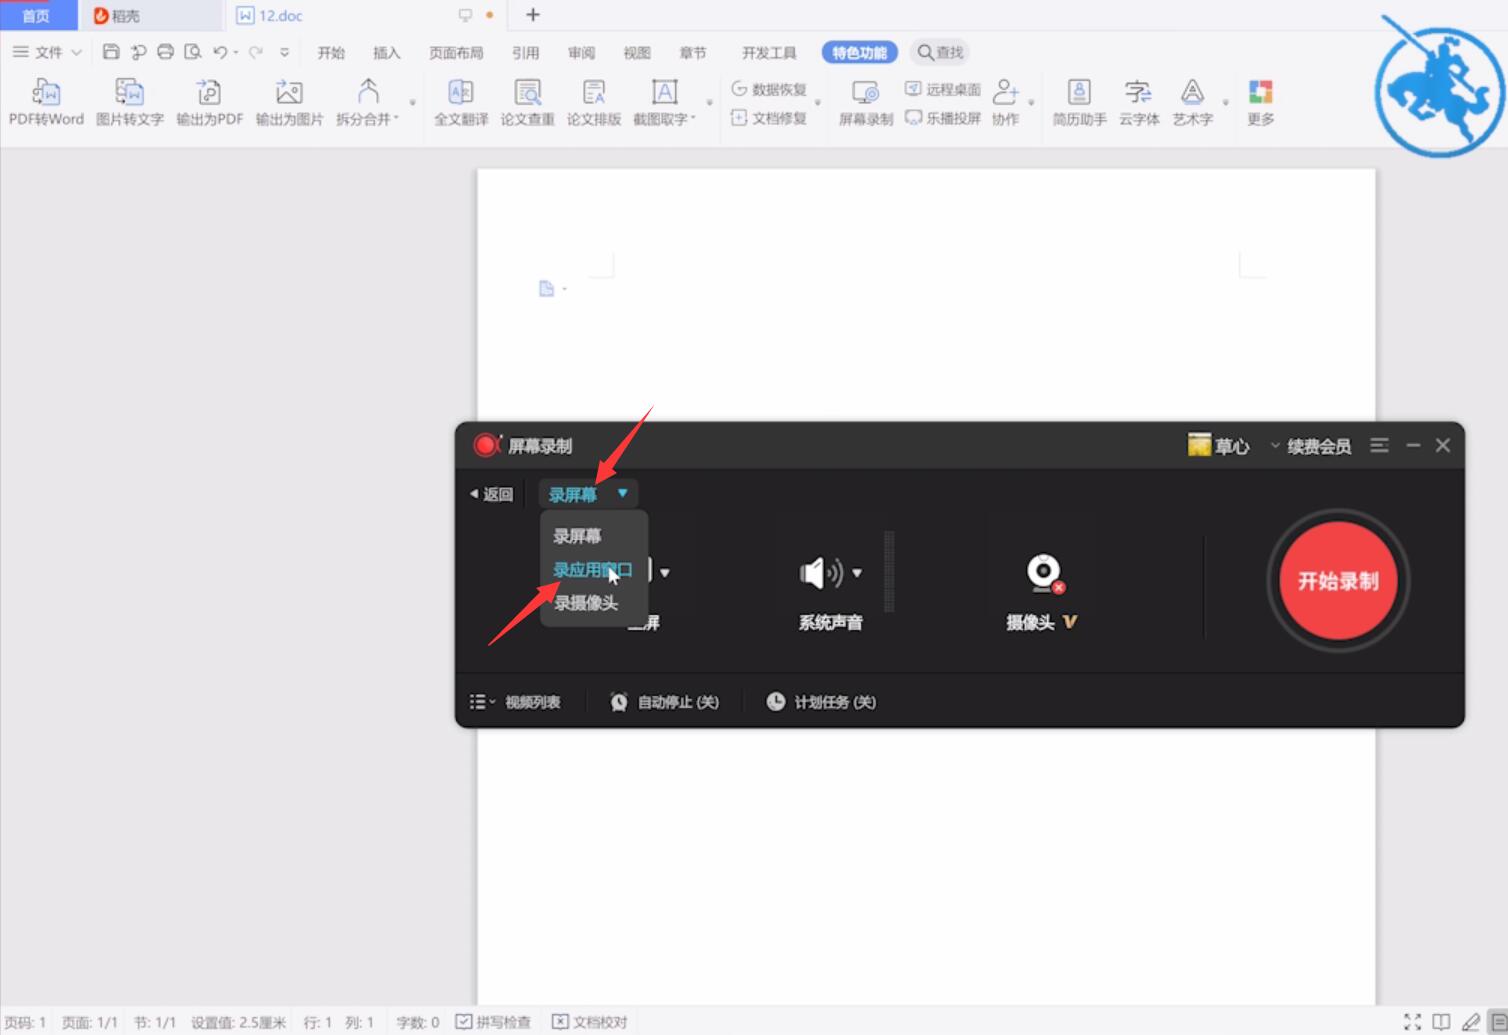Click the undo arrow icon
The height and width of the screenshot is (1035, 1508).
220,52
